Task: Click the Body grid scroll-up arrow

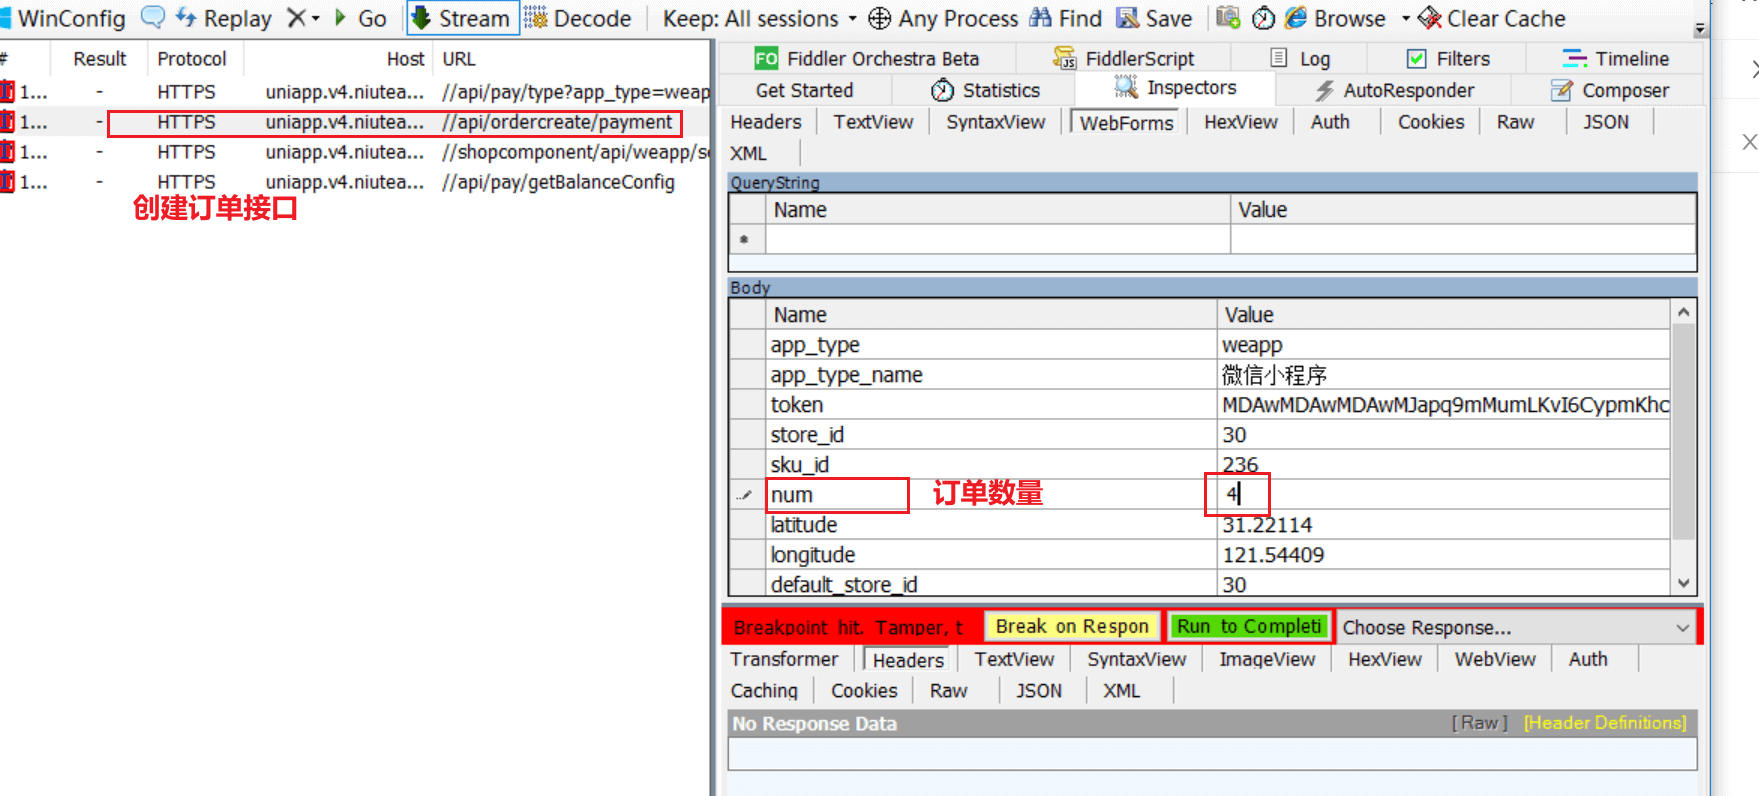Action: click(x=1684, y=312)
